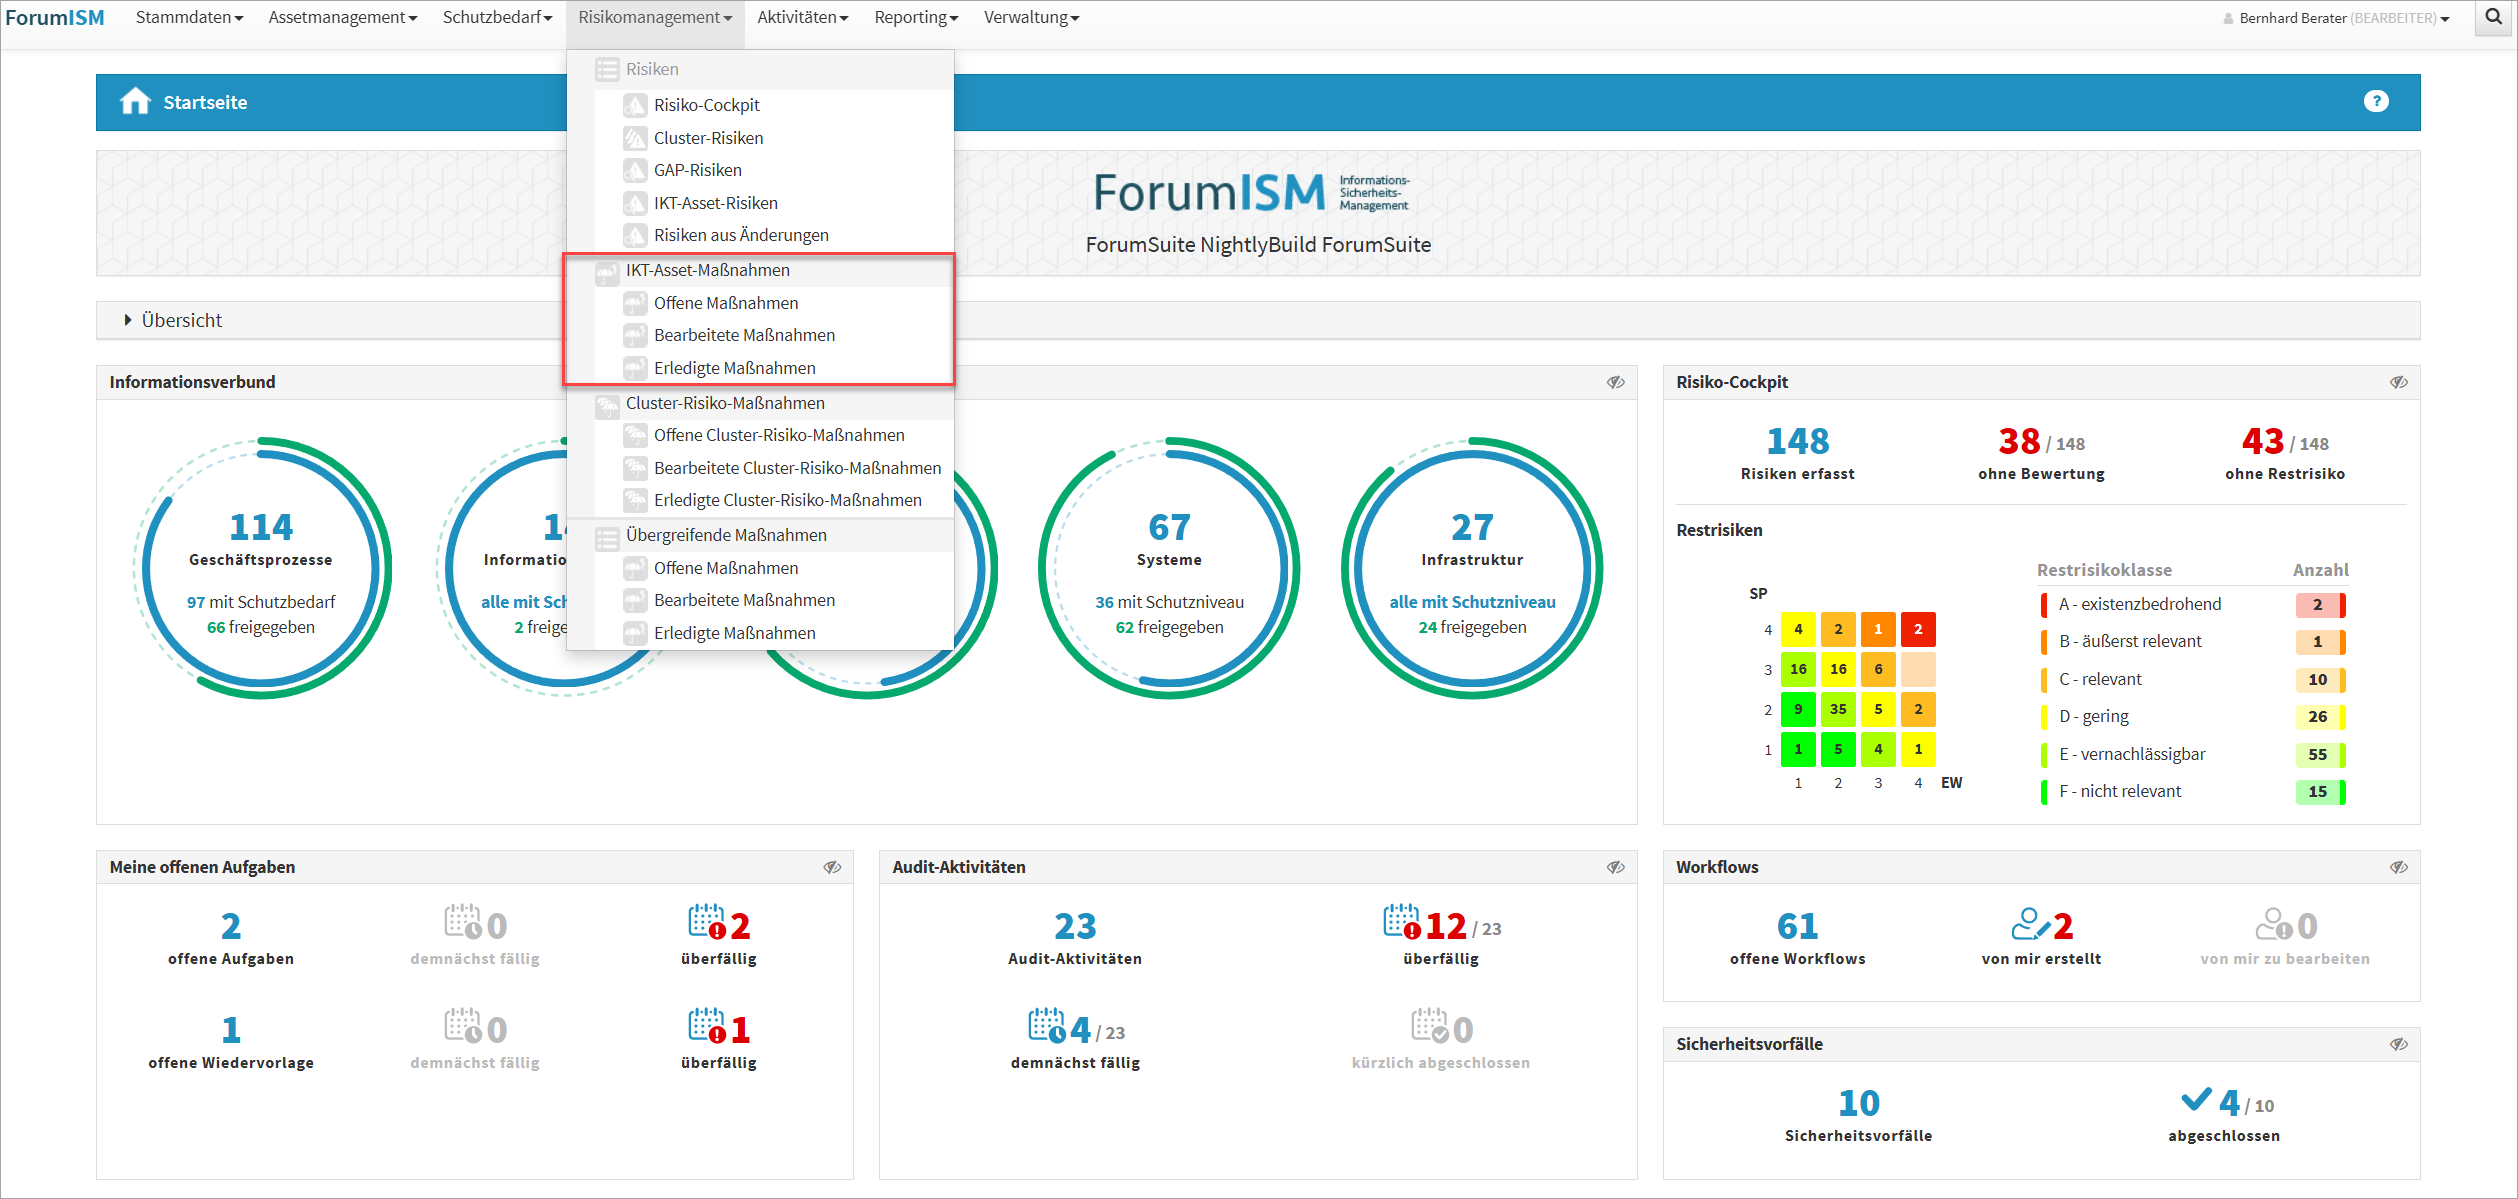The width and height of the screenshot is (2518, 1199).
Task: Click the Audit 'demnächst fällig' calendar icon
Action: click(x=1046, y=1026)
